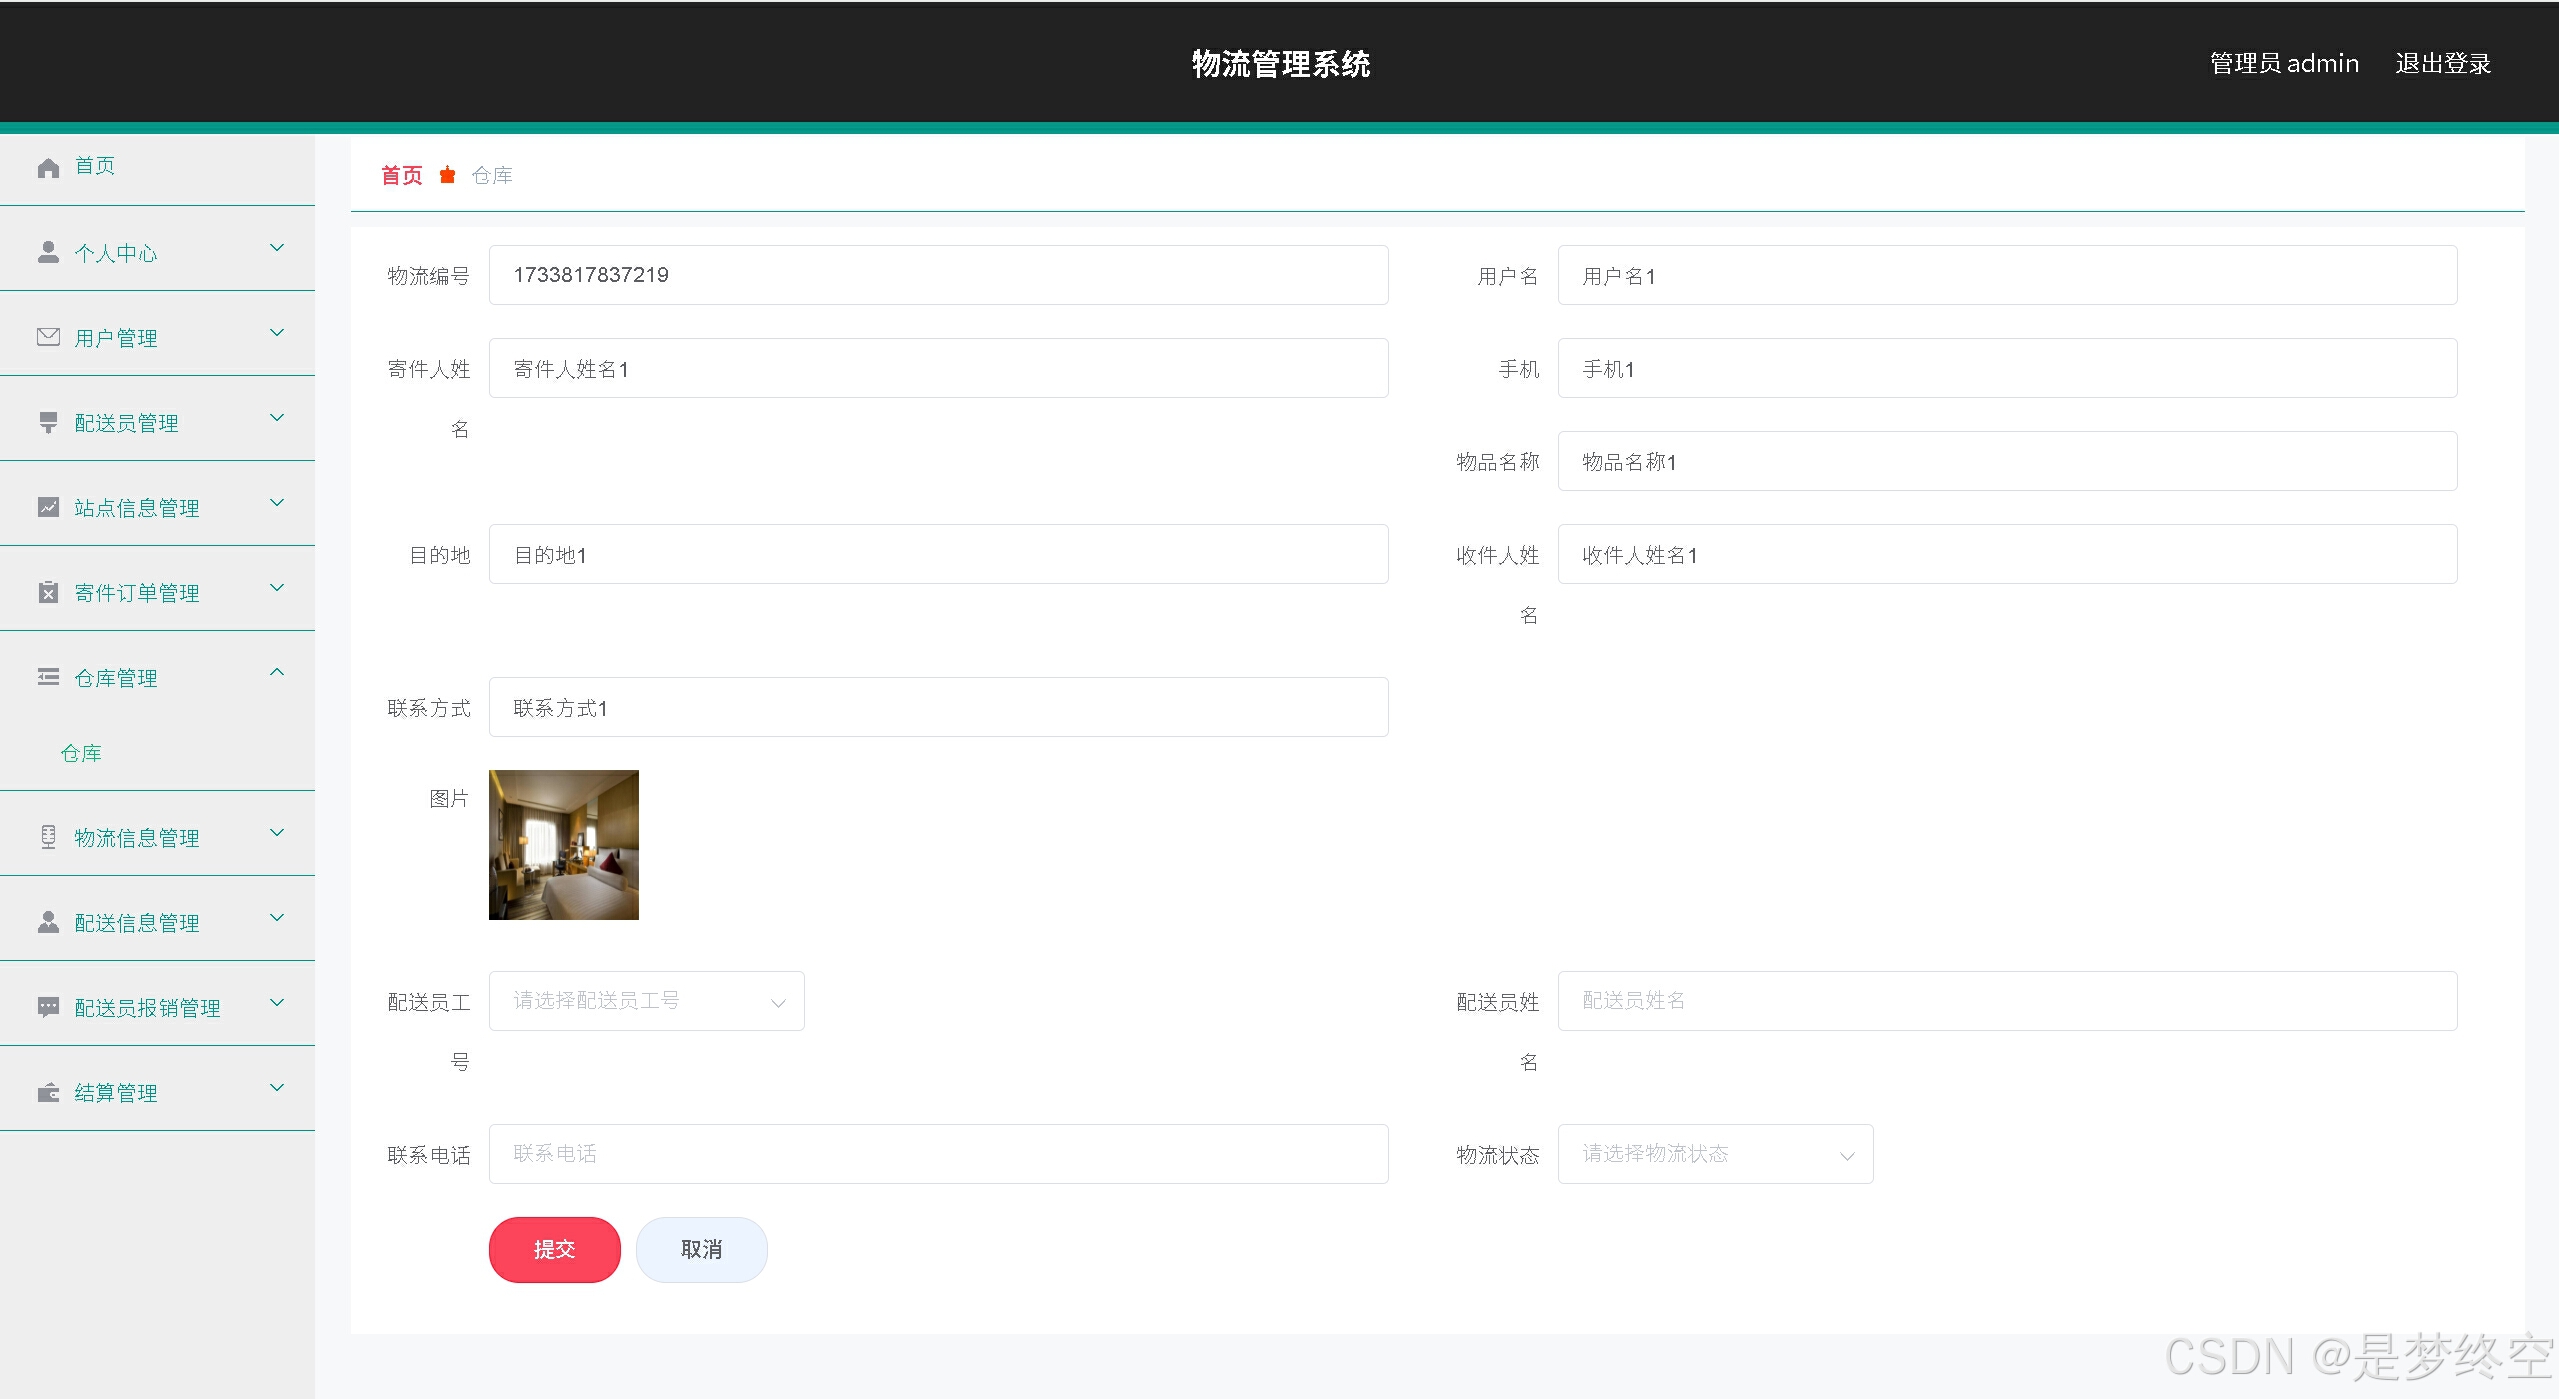
Task: Select the 仓库 submenu item
Action: coord(81,753)
